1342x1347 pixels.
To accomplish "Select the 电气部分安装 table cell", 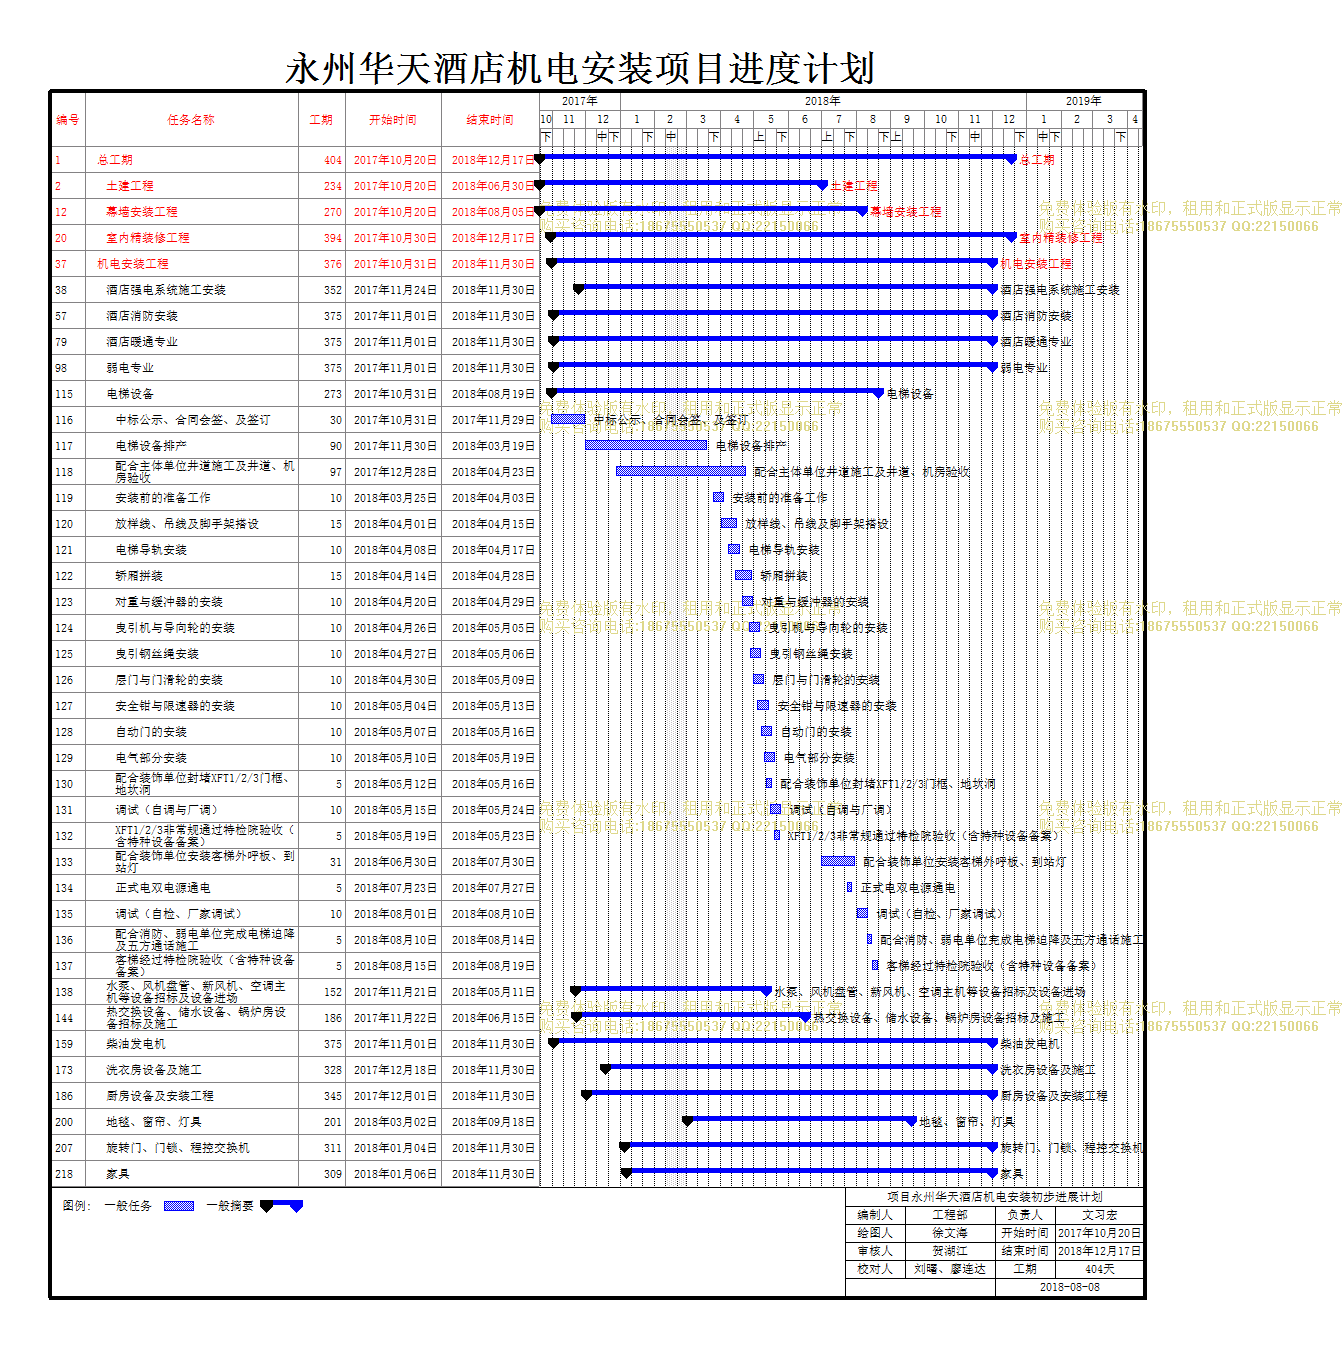I will point(191,758).
